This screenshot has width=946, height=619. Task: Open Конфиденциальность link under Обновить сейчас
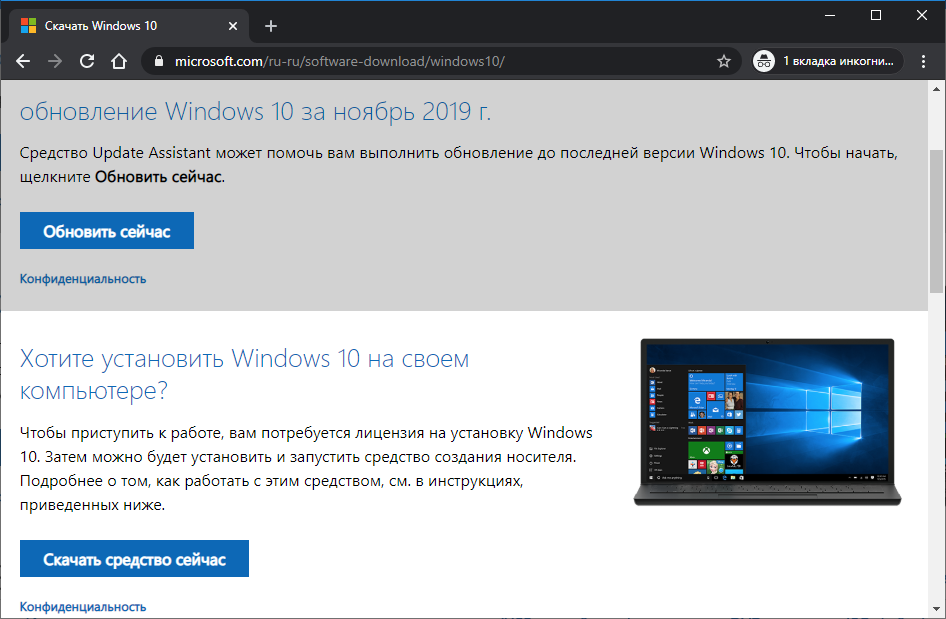(83, 279)
